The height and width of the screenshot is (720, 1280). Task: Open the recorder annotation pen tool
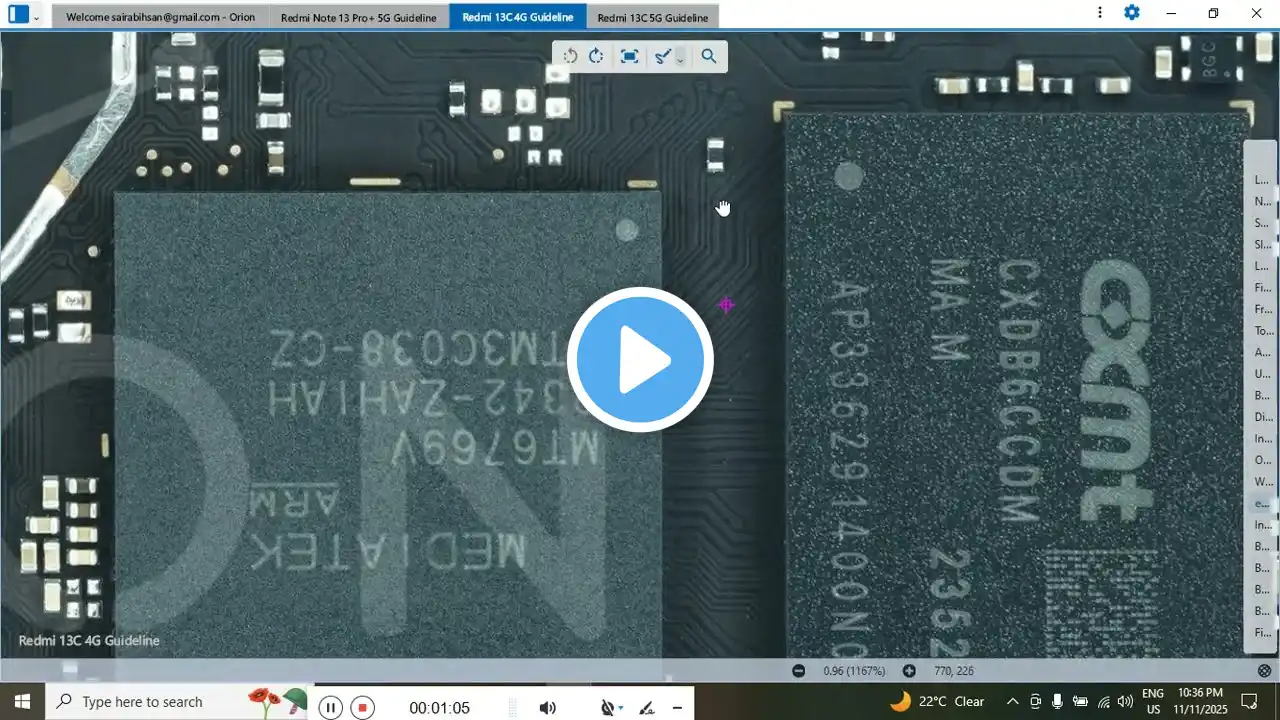coord(647,708)
